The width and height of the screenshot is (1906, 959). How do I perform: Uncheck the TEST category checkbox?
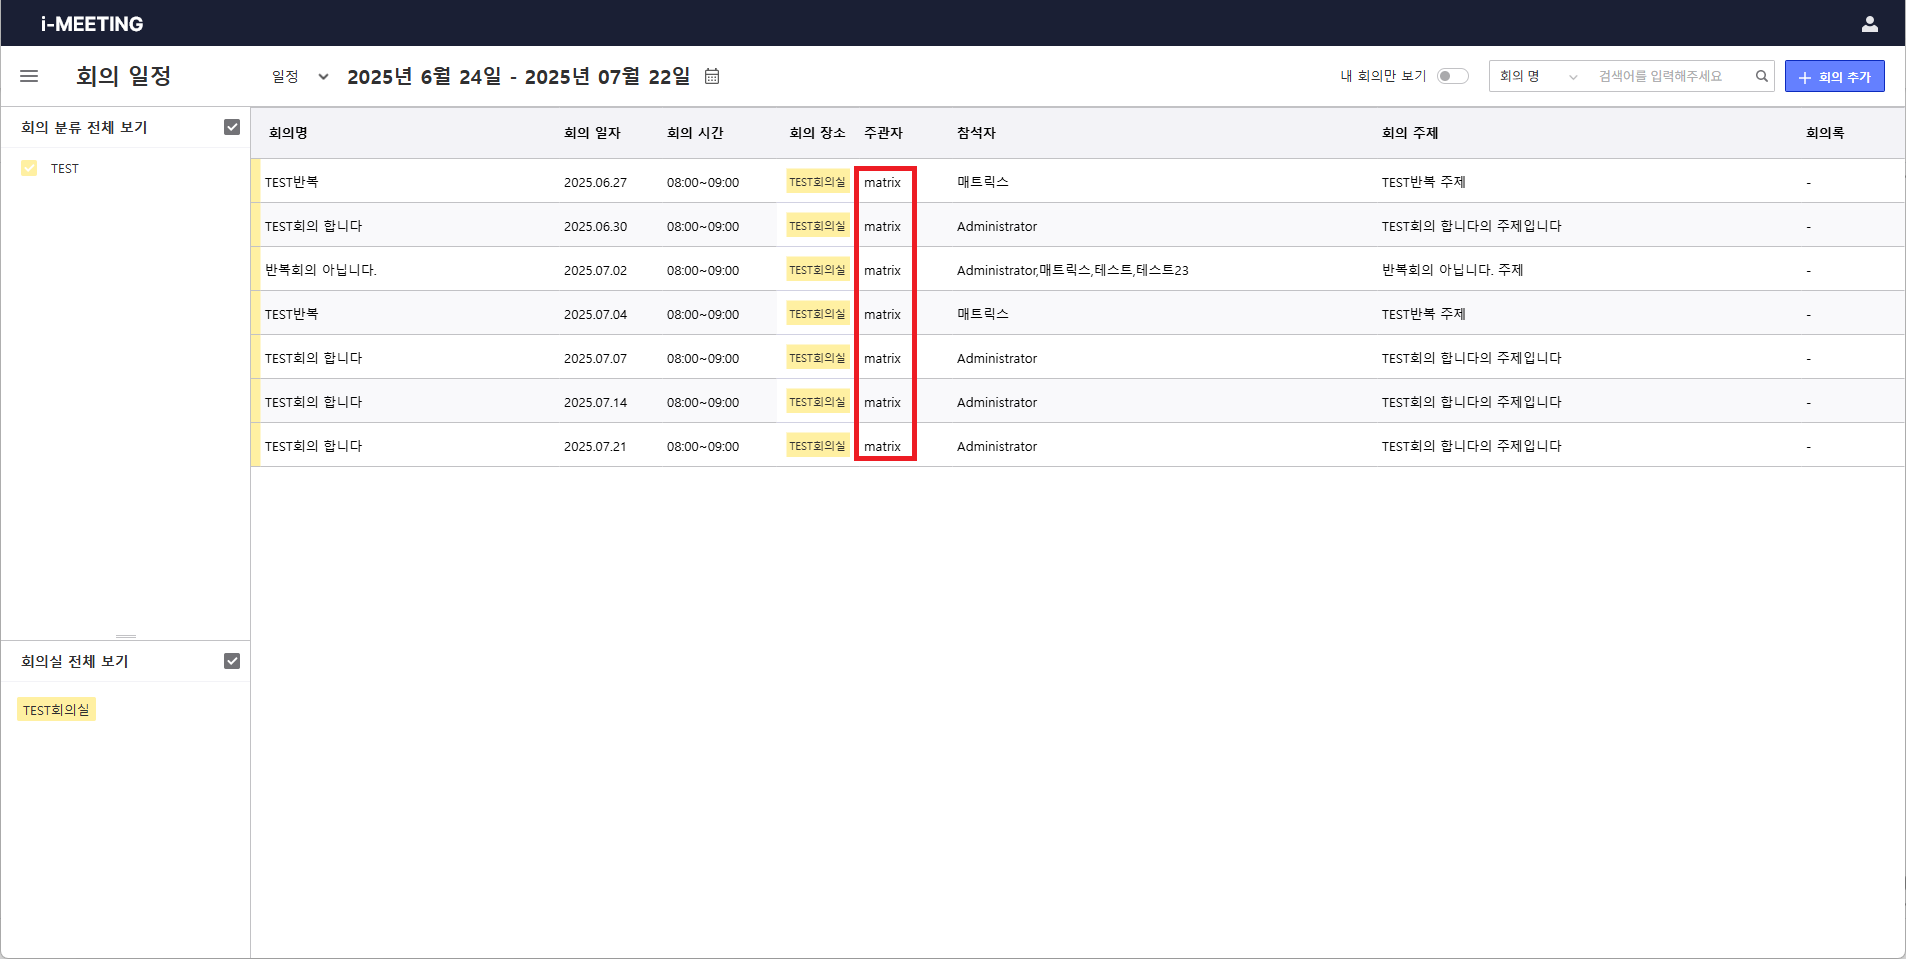click(x=29, y=168)
